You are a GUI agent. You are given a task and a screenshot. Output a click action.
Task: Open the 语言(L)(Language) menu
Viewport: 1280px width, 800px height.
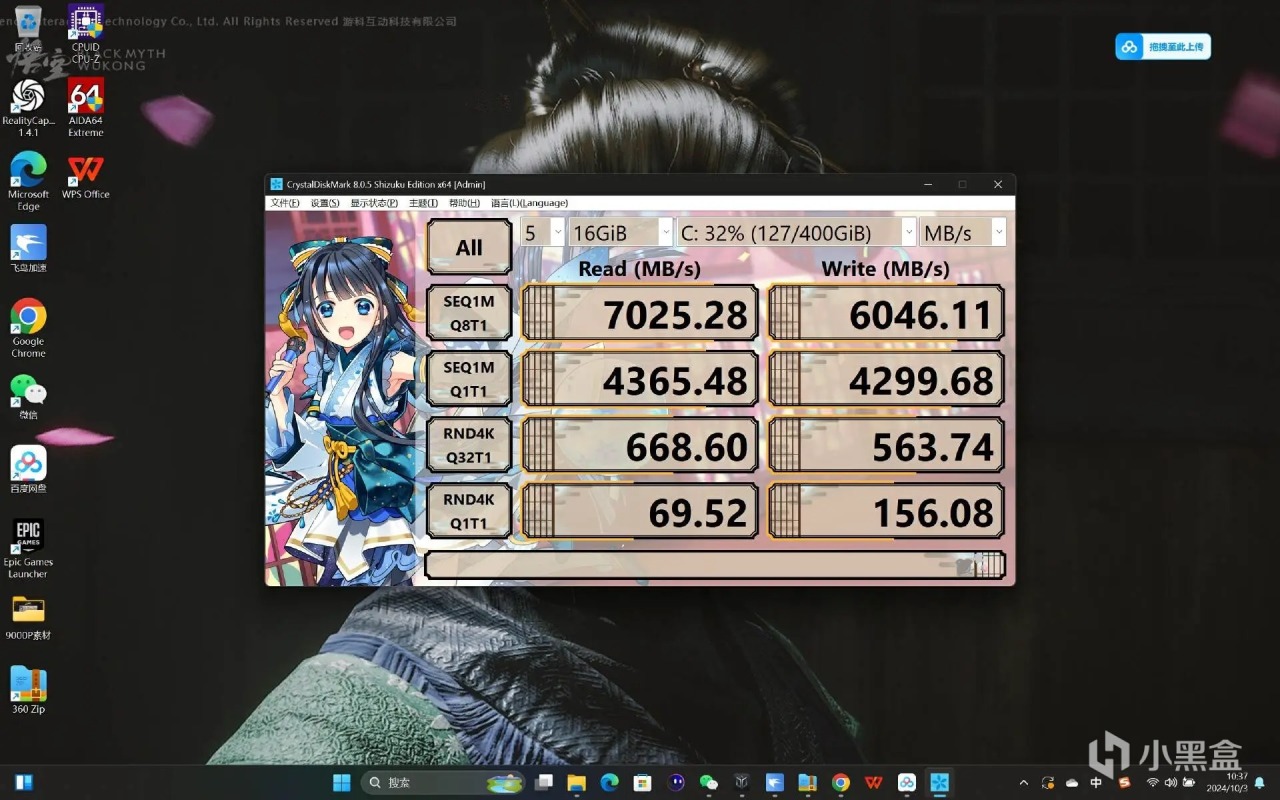coord(529,203)
